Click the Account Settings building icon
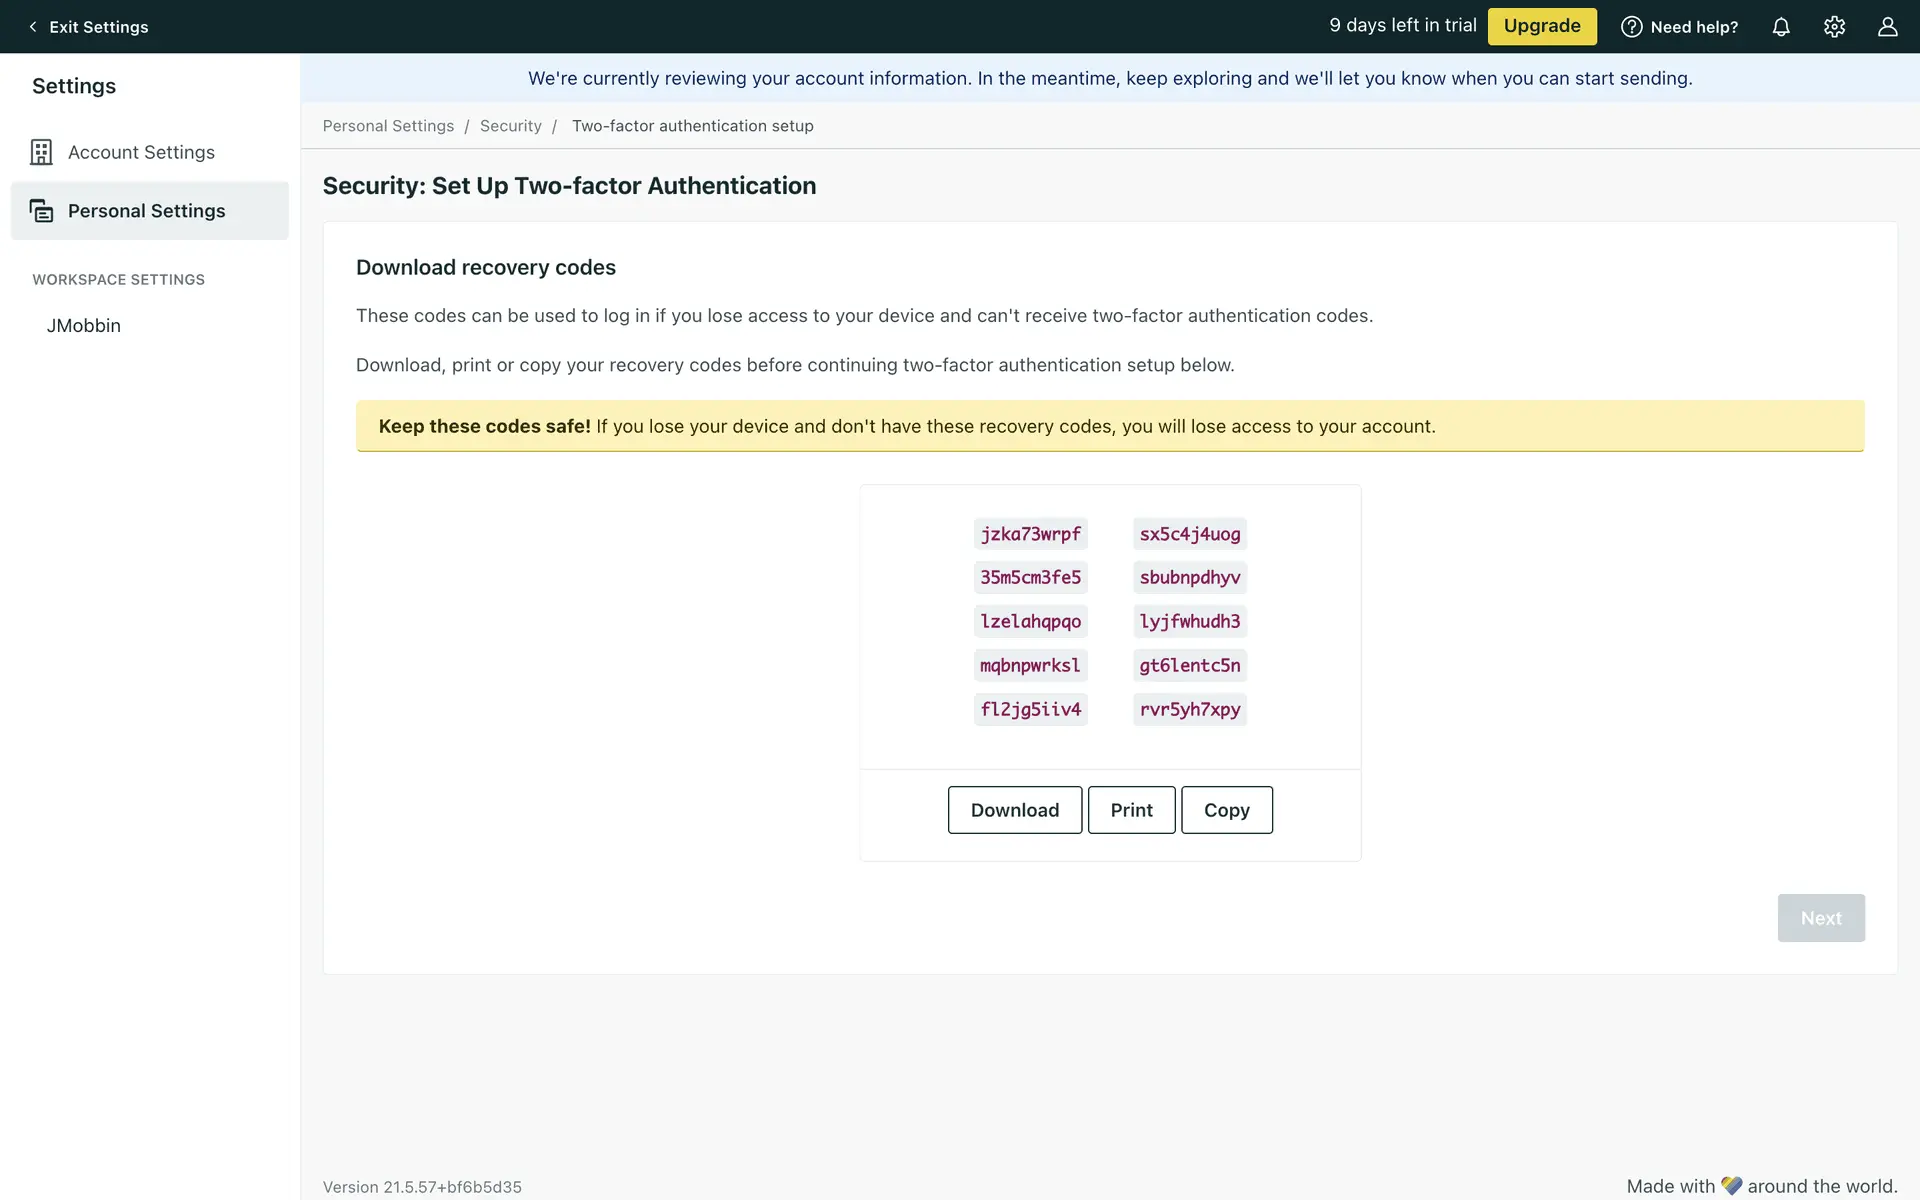Image resolution: width=1920 pixels, height=1200 pixels. (41, 152)
